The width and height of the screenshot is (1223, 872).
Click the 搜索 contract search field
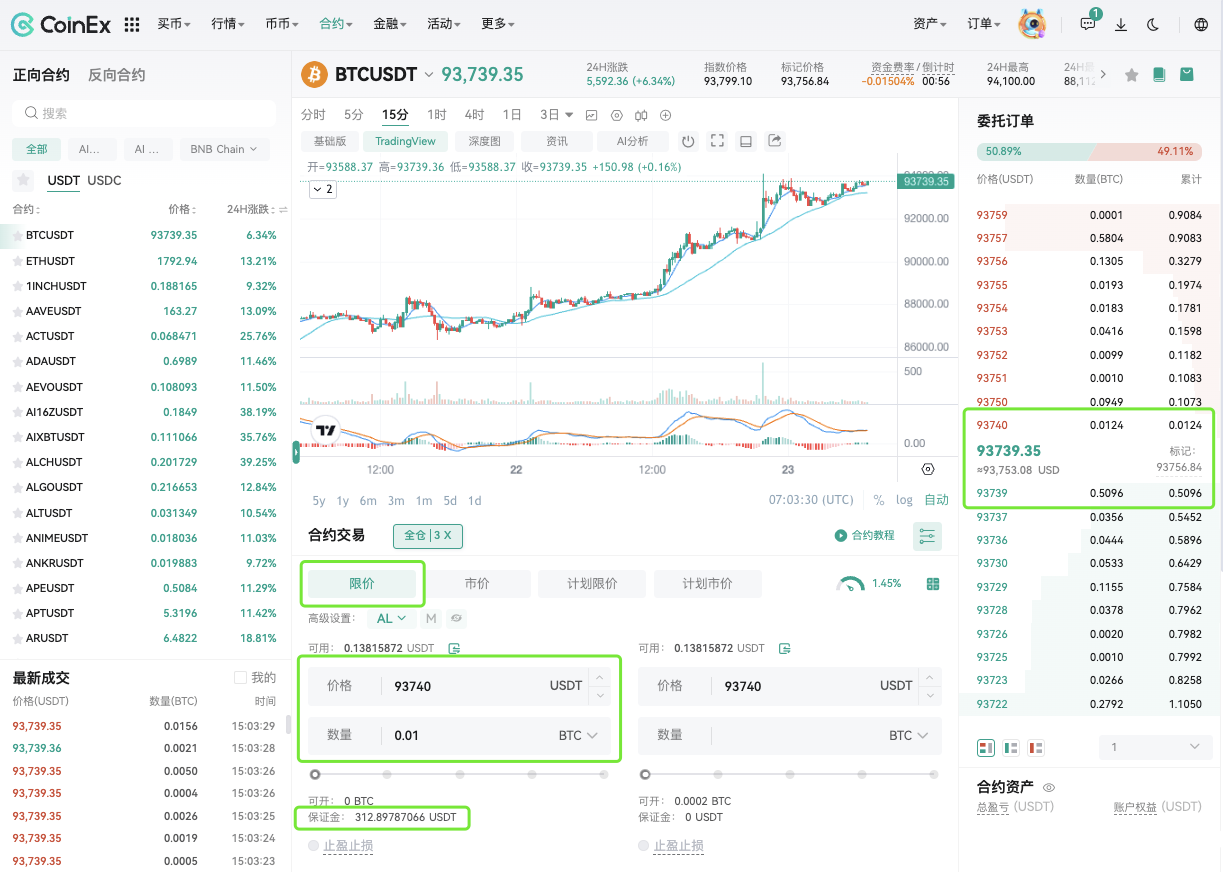144,113
